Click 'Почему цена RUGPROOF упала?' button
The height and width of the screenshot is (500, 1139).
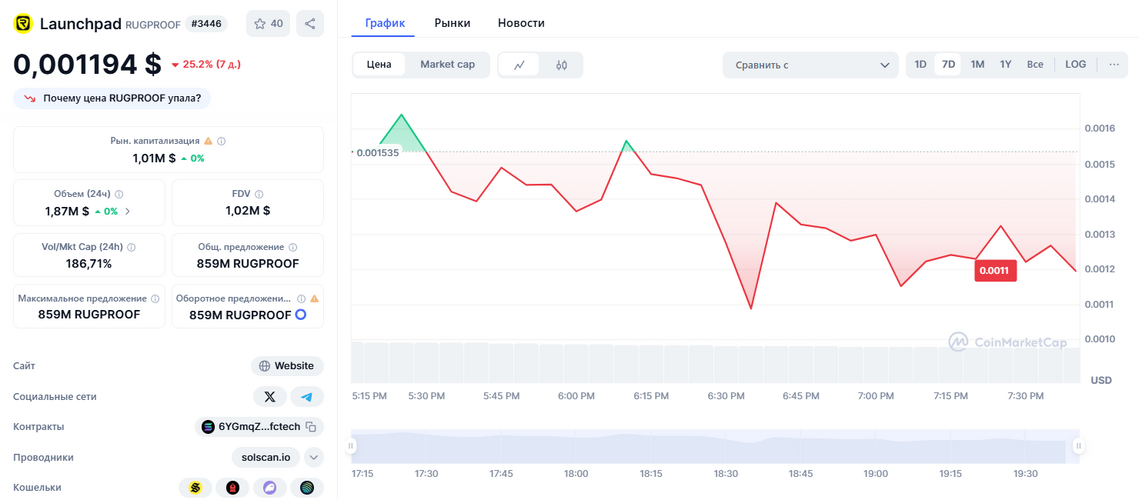(112, 99)
